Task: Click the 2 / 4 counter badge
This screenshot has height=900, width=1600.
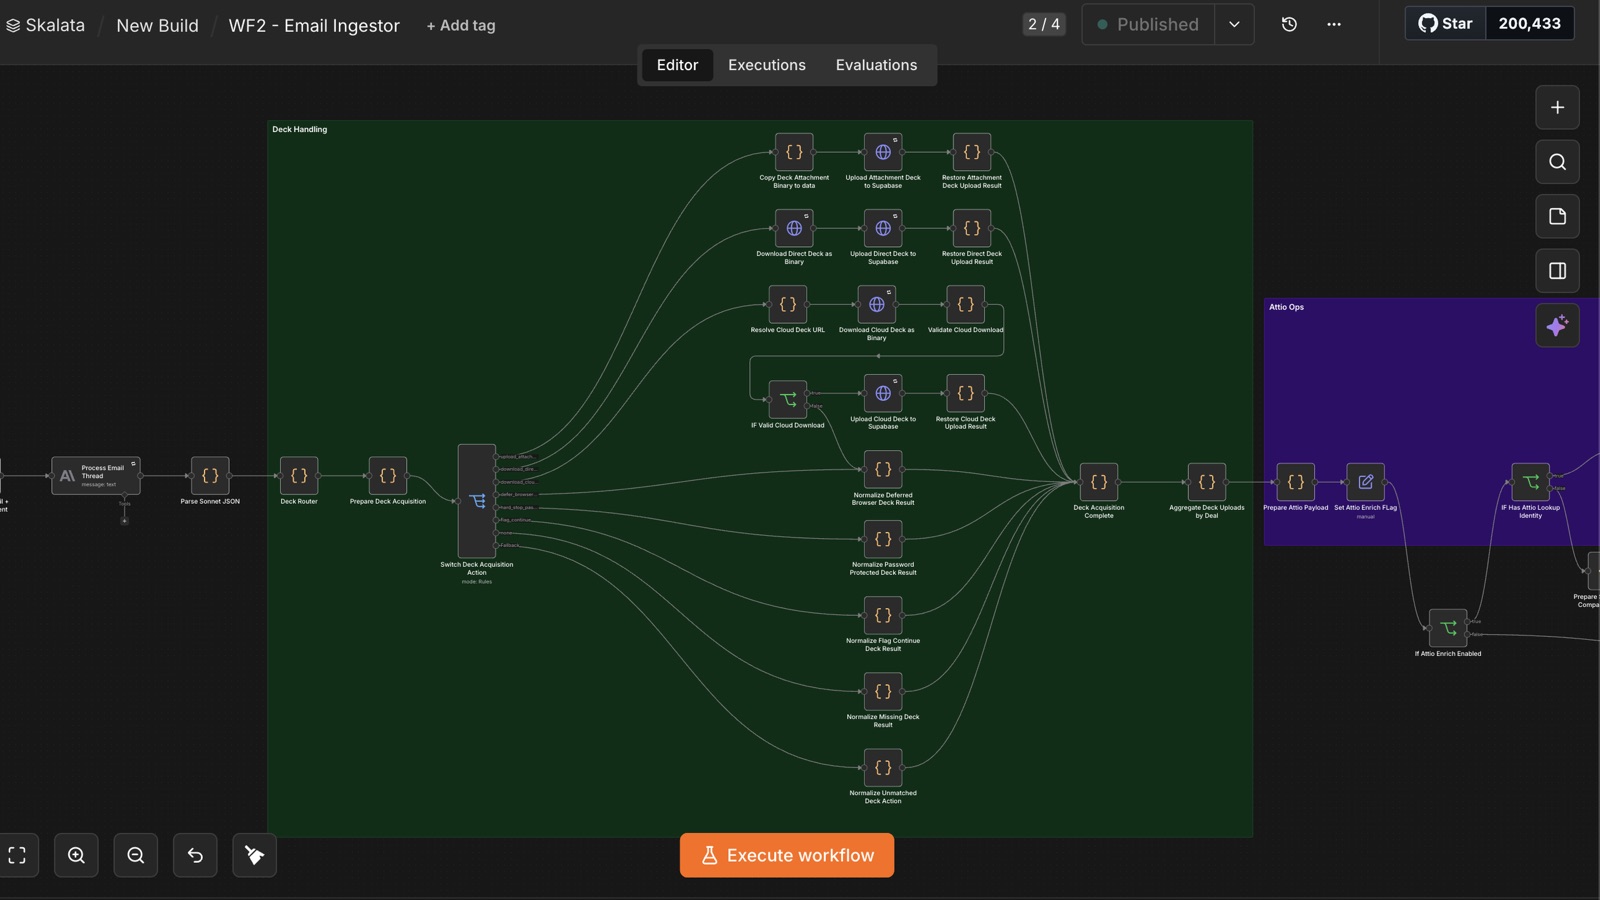Action: 1044,24
